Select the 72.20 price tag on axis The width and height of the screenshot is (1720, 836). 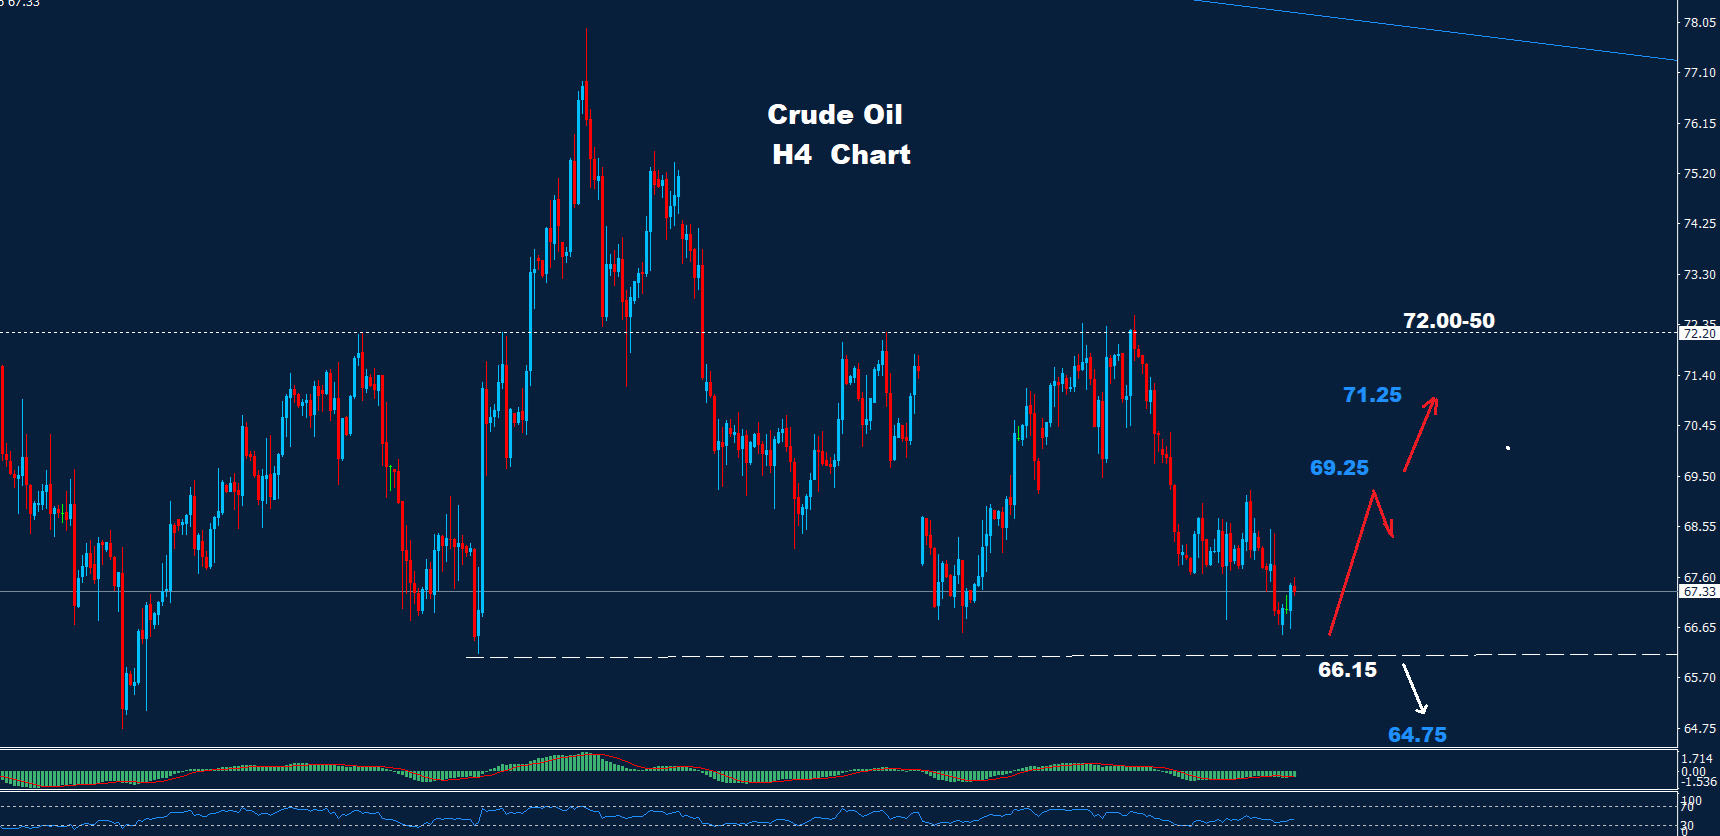(1698, 333)
